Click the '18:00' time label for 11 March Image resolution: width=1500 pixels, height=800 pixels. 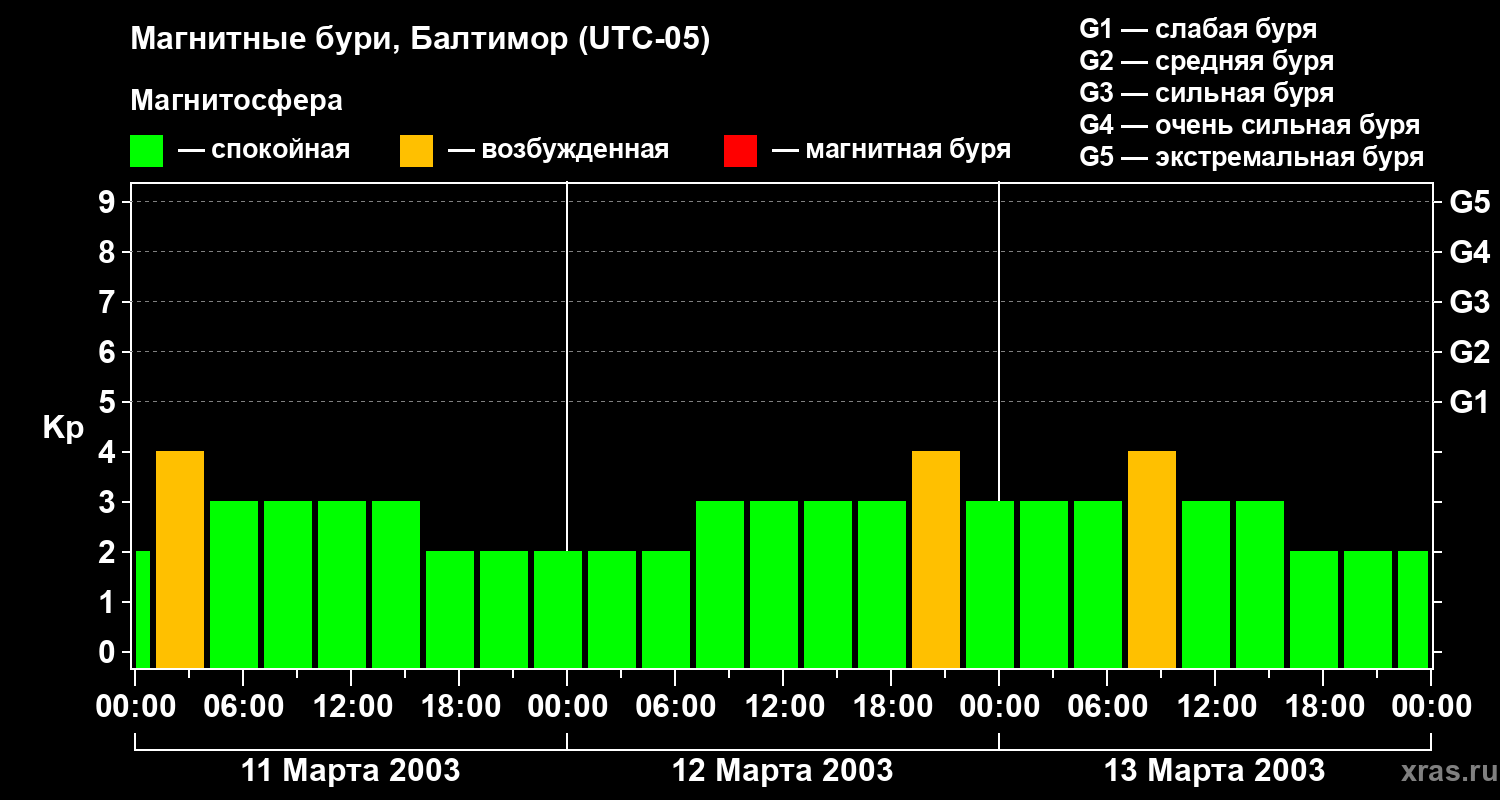tap(459, 707)
